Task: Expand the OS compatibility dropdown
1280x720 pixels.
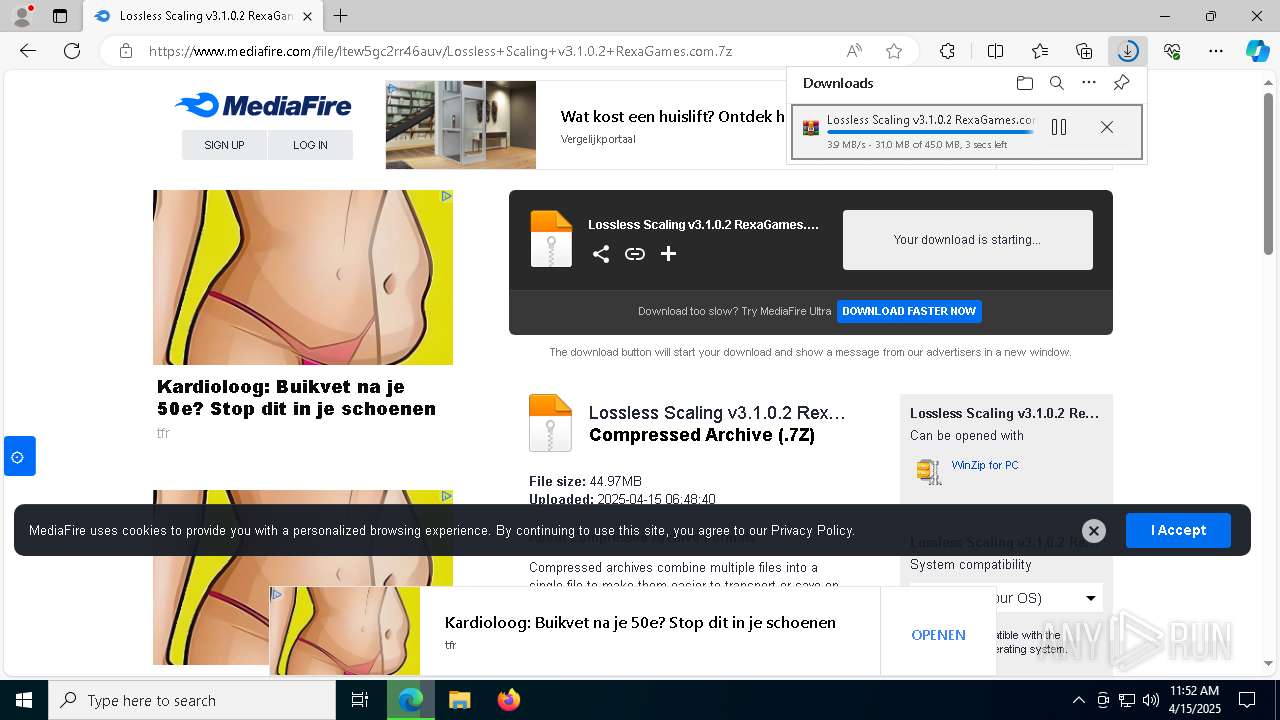Action: point(1091,598)
